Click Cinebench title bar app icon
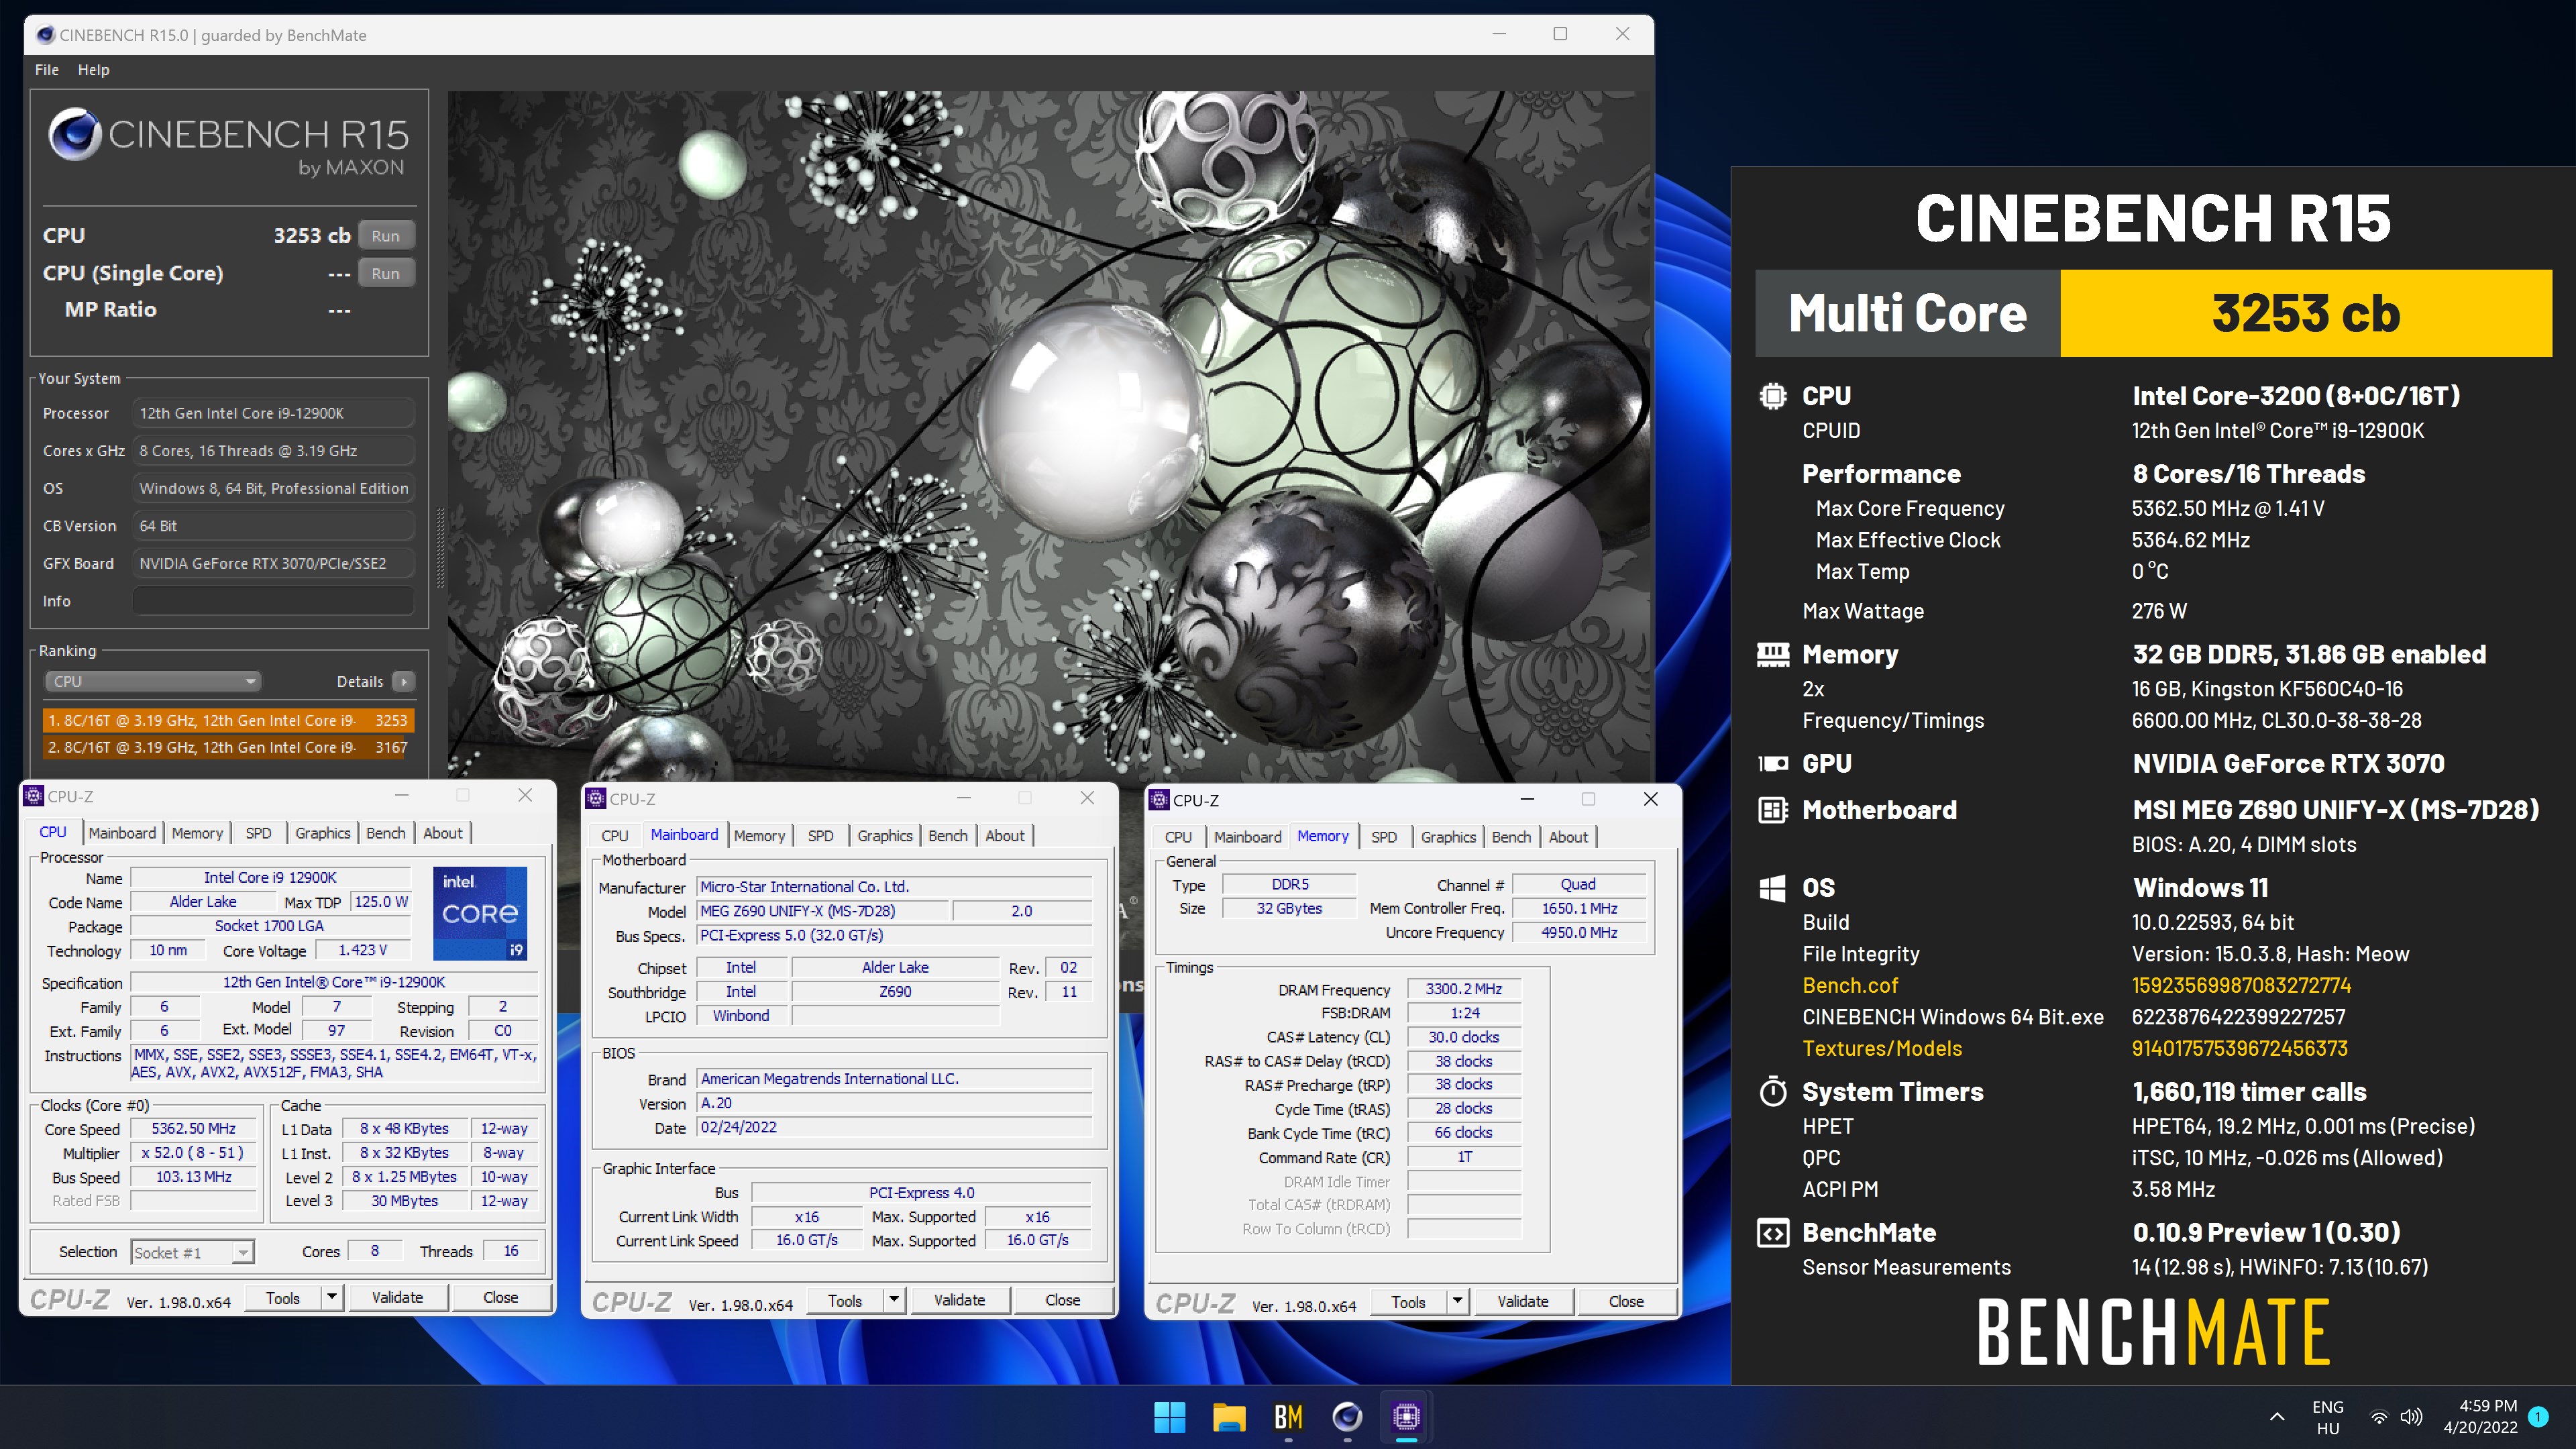Image resolution: width=2576 pixels, height=1449 pixels. tap(45, 35)
